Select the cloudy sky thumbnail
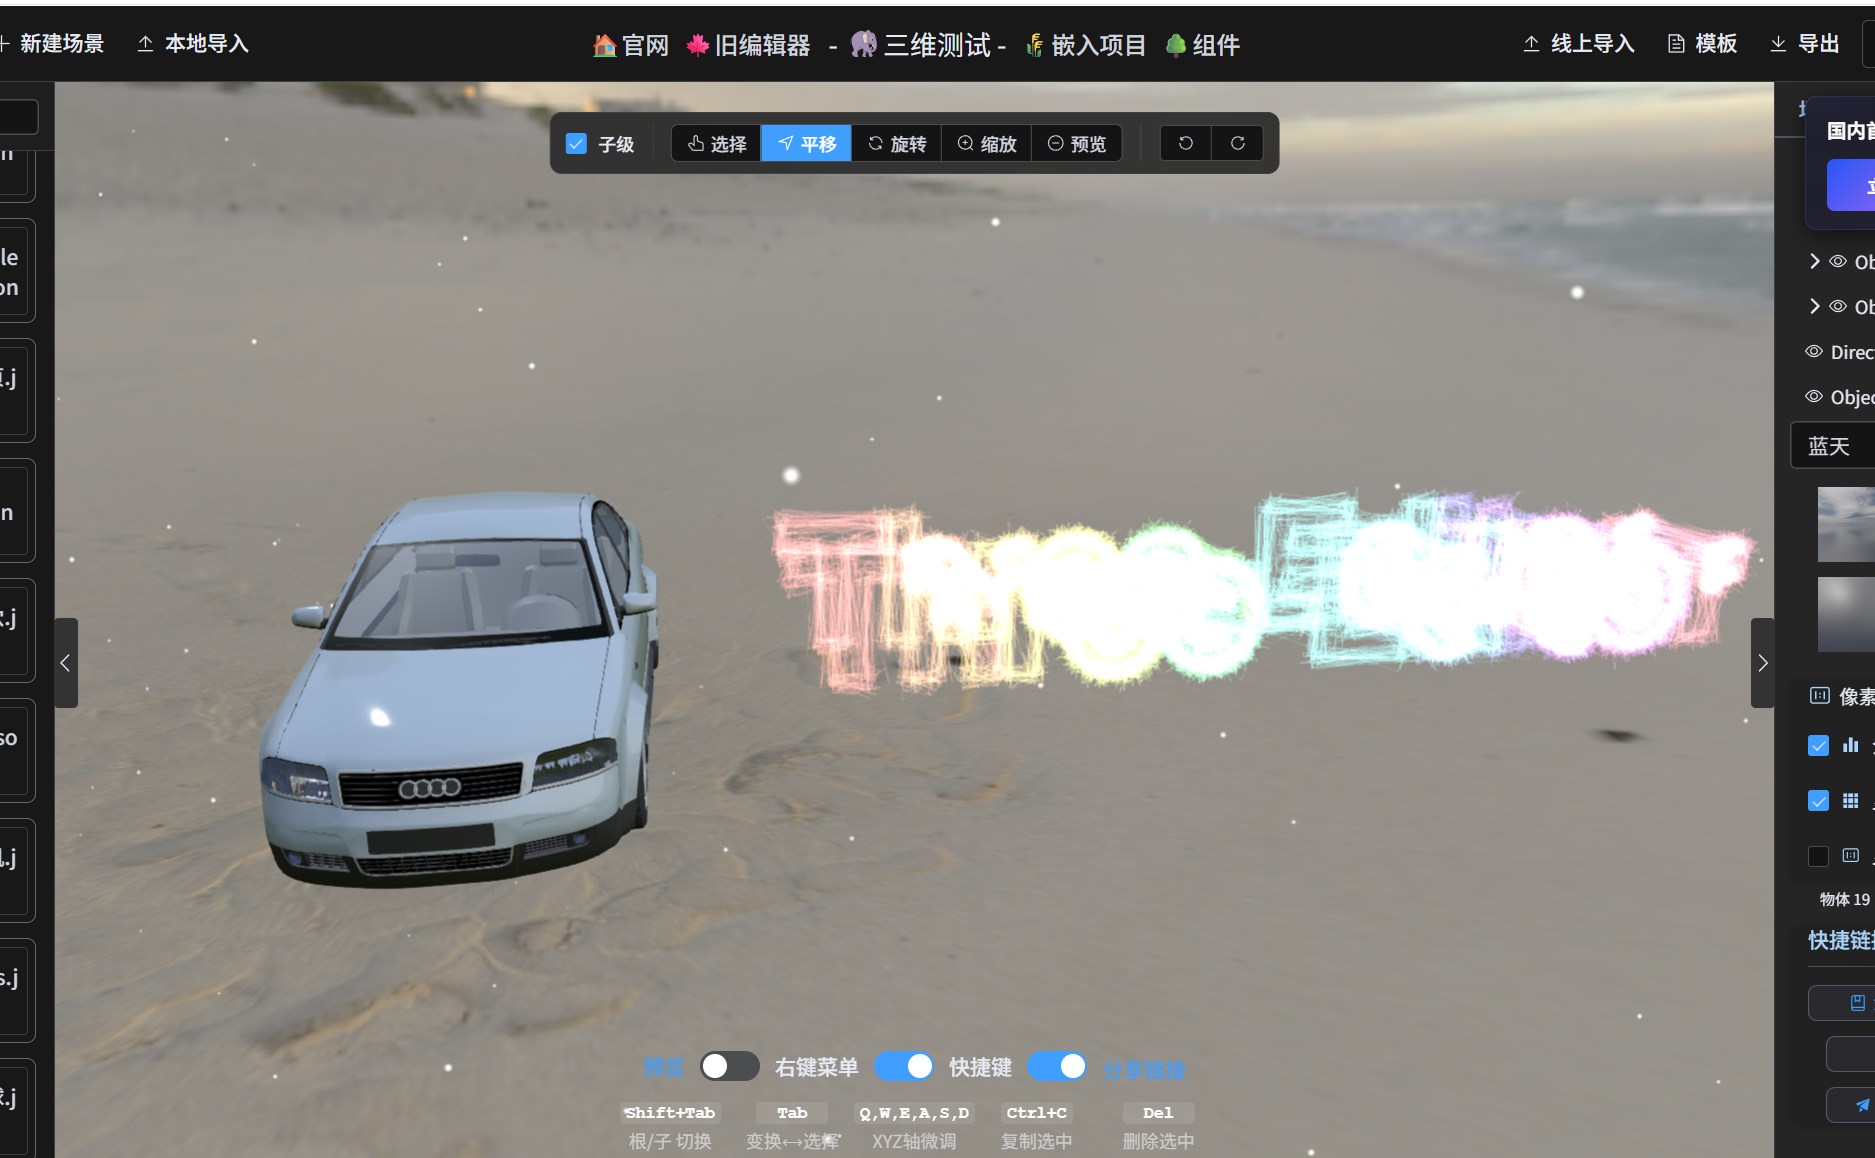The image size is (1875, 1158). point(1846,524)
